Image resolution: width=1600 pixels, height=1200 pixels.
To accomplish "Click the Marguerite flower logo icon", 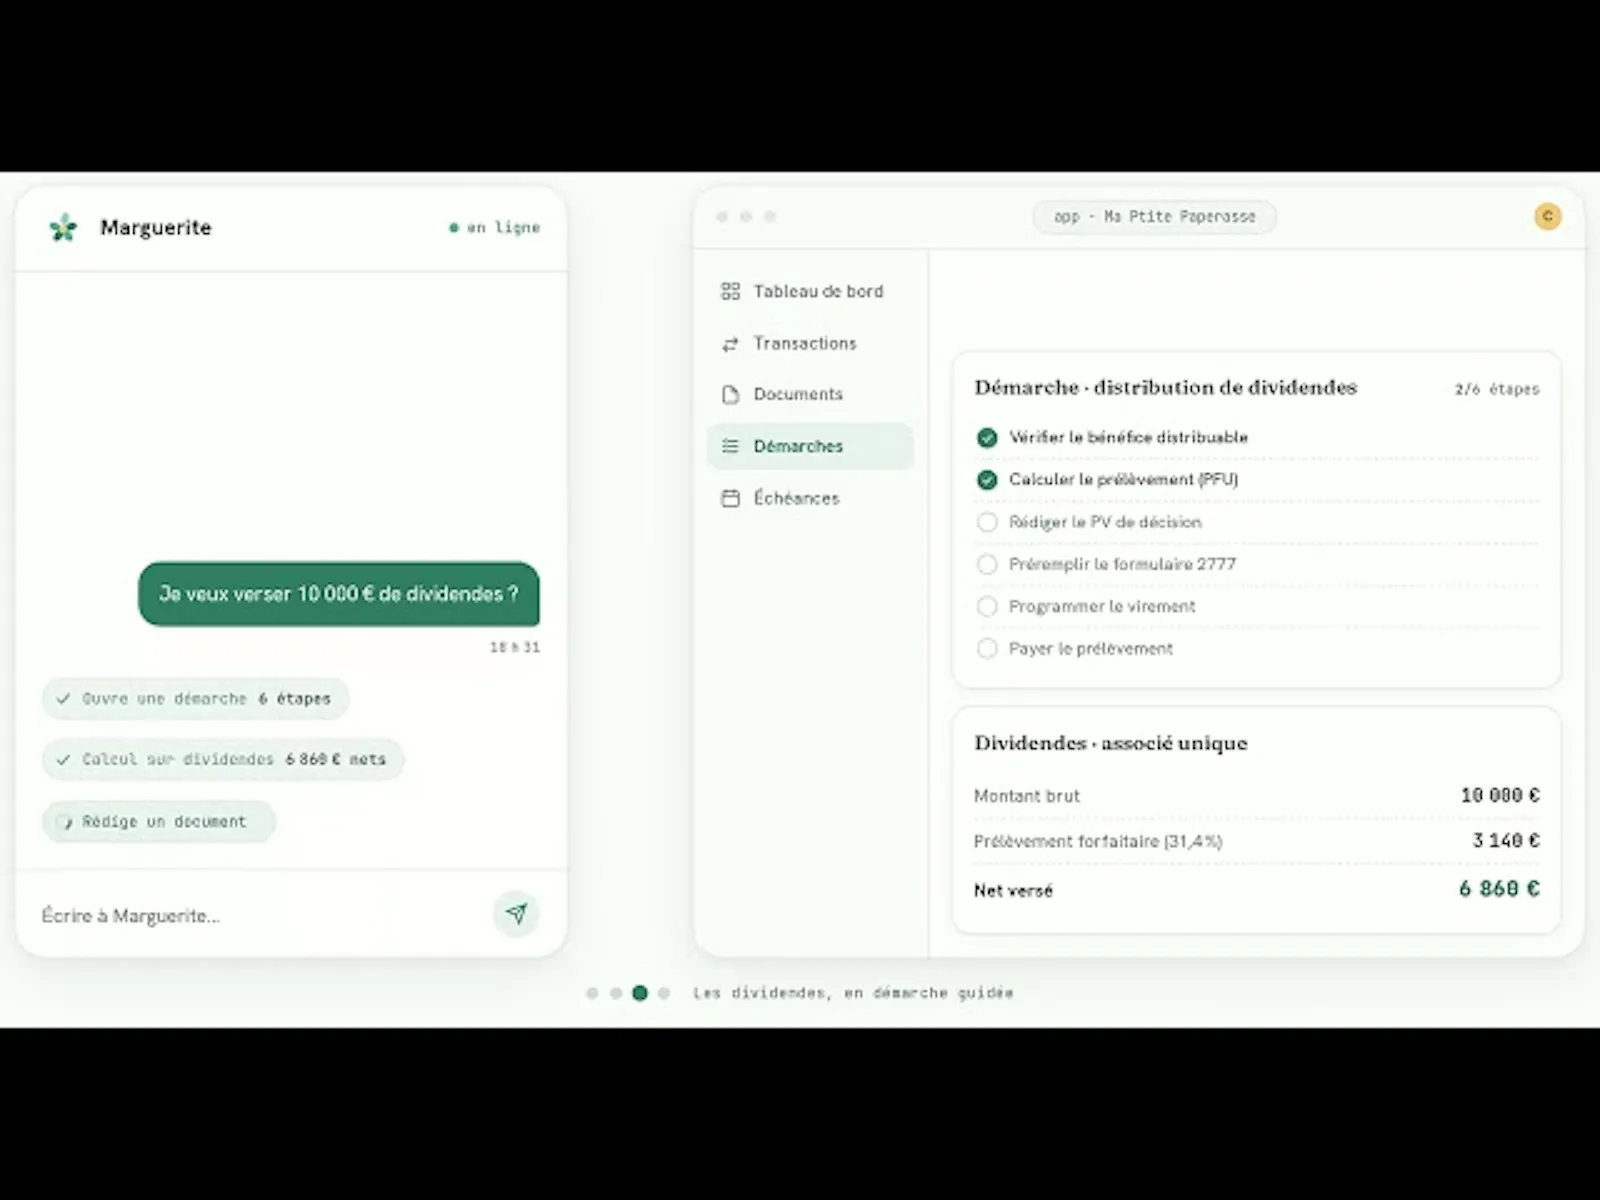I will 63,228.
